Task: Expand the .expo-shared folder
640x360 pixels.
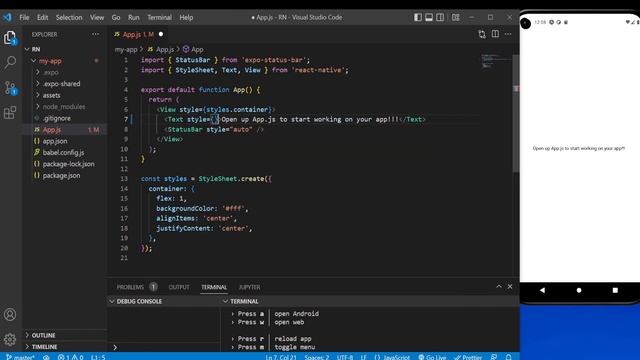Action: 64,84
